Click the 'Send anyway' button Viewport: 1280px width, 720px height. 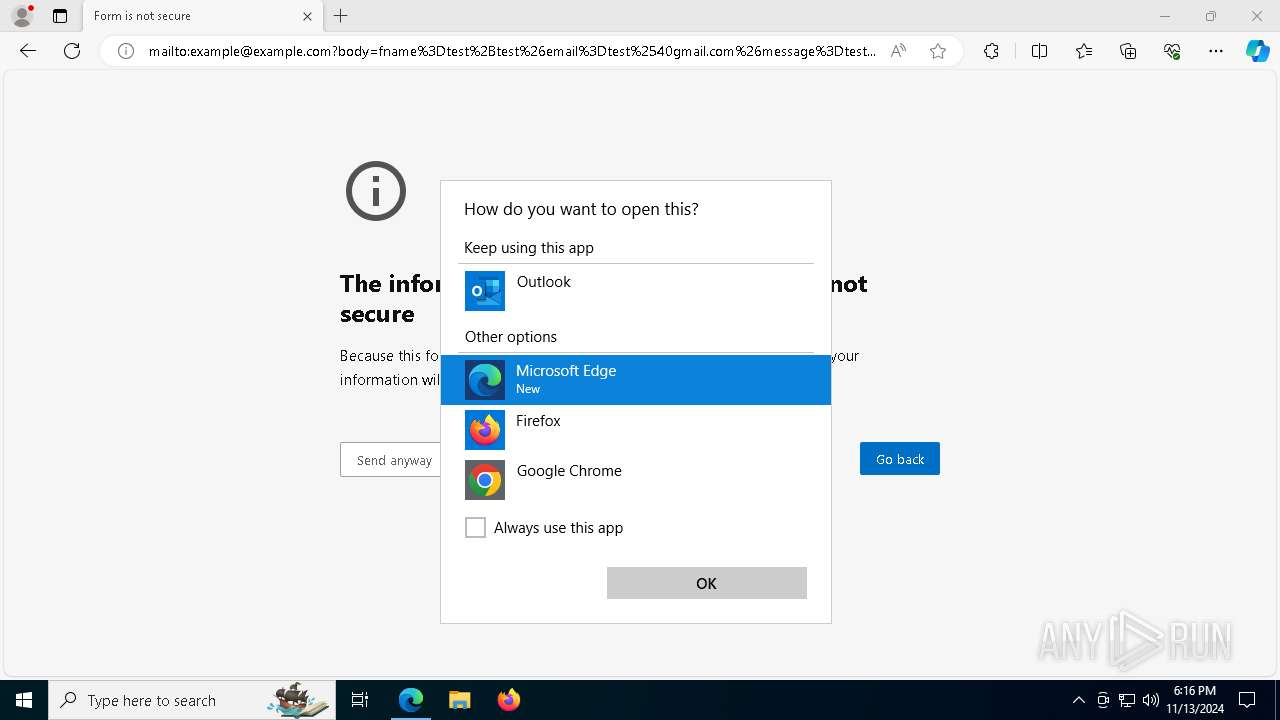(391, 460)
